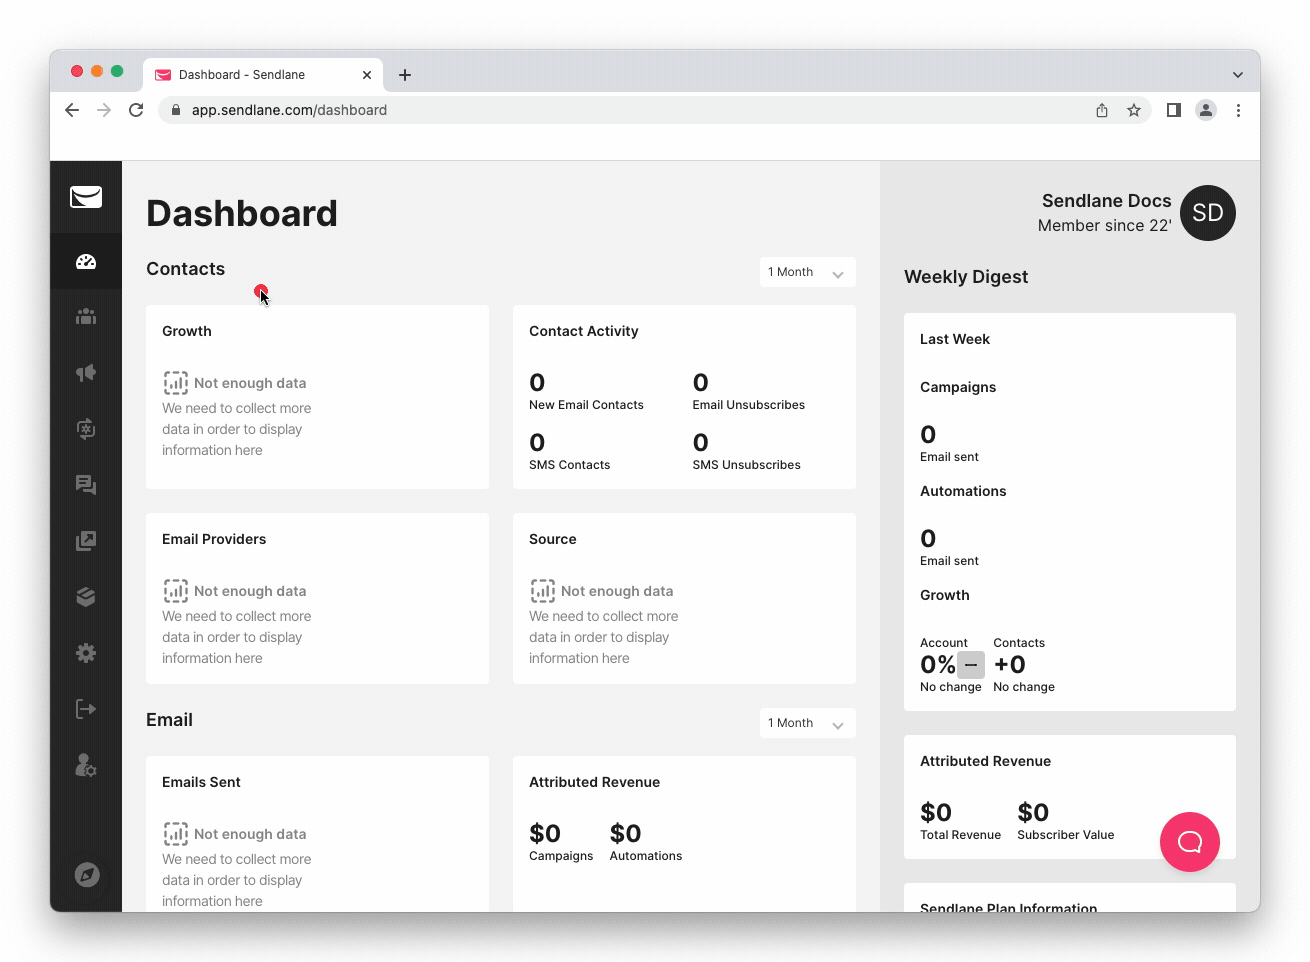Viewport: 1310px width, 962px height.
Task: Click the compass icon at sidebar bottom
Action: (x=87, y=875)
